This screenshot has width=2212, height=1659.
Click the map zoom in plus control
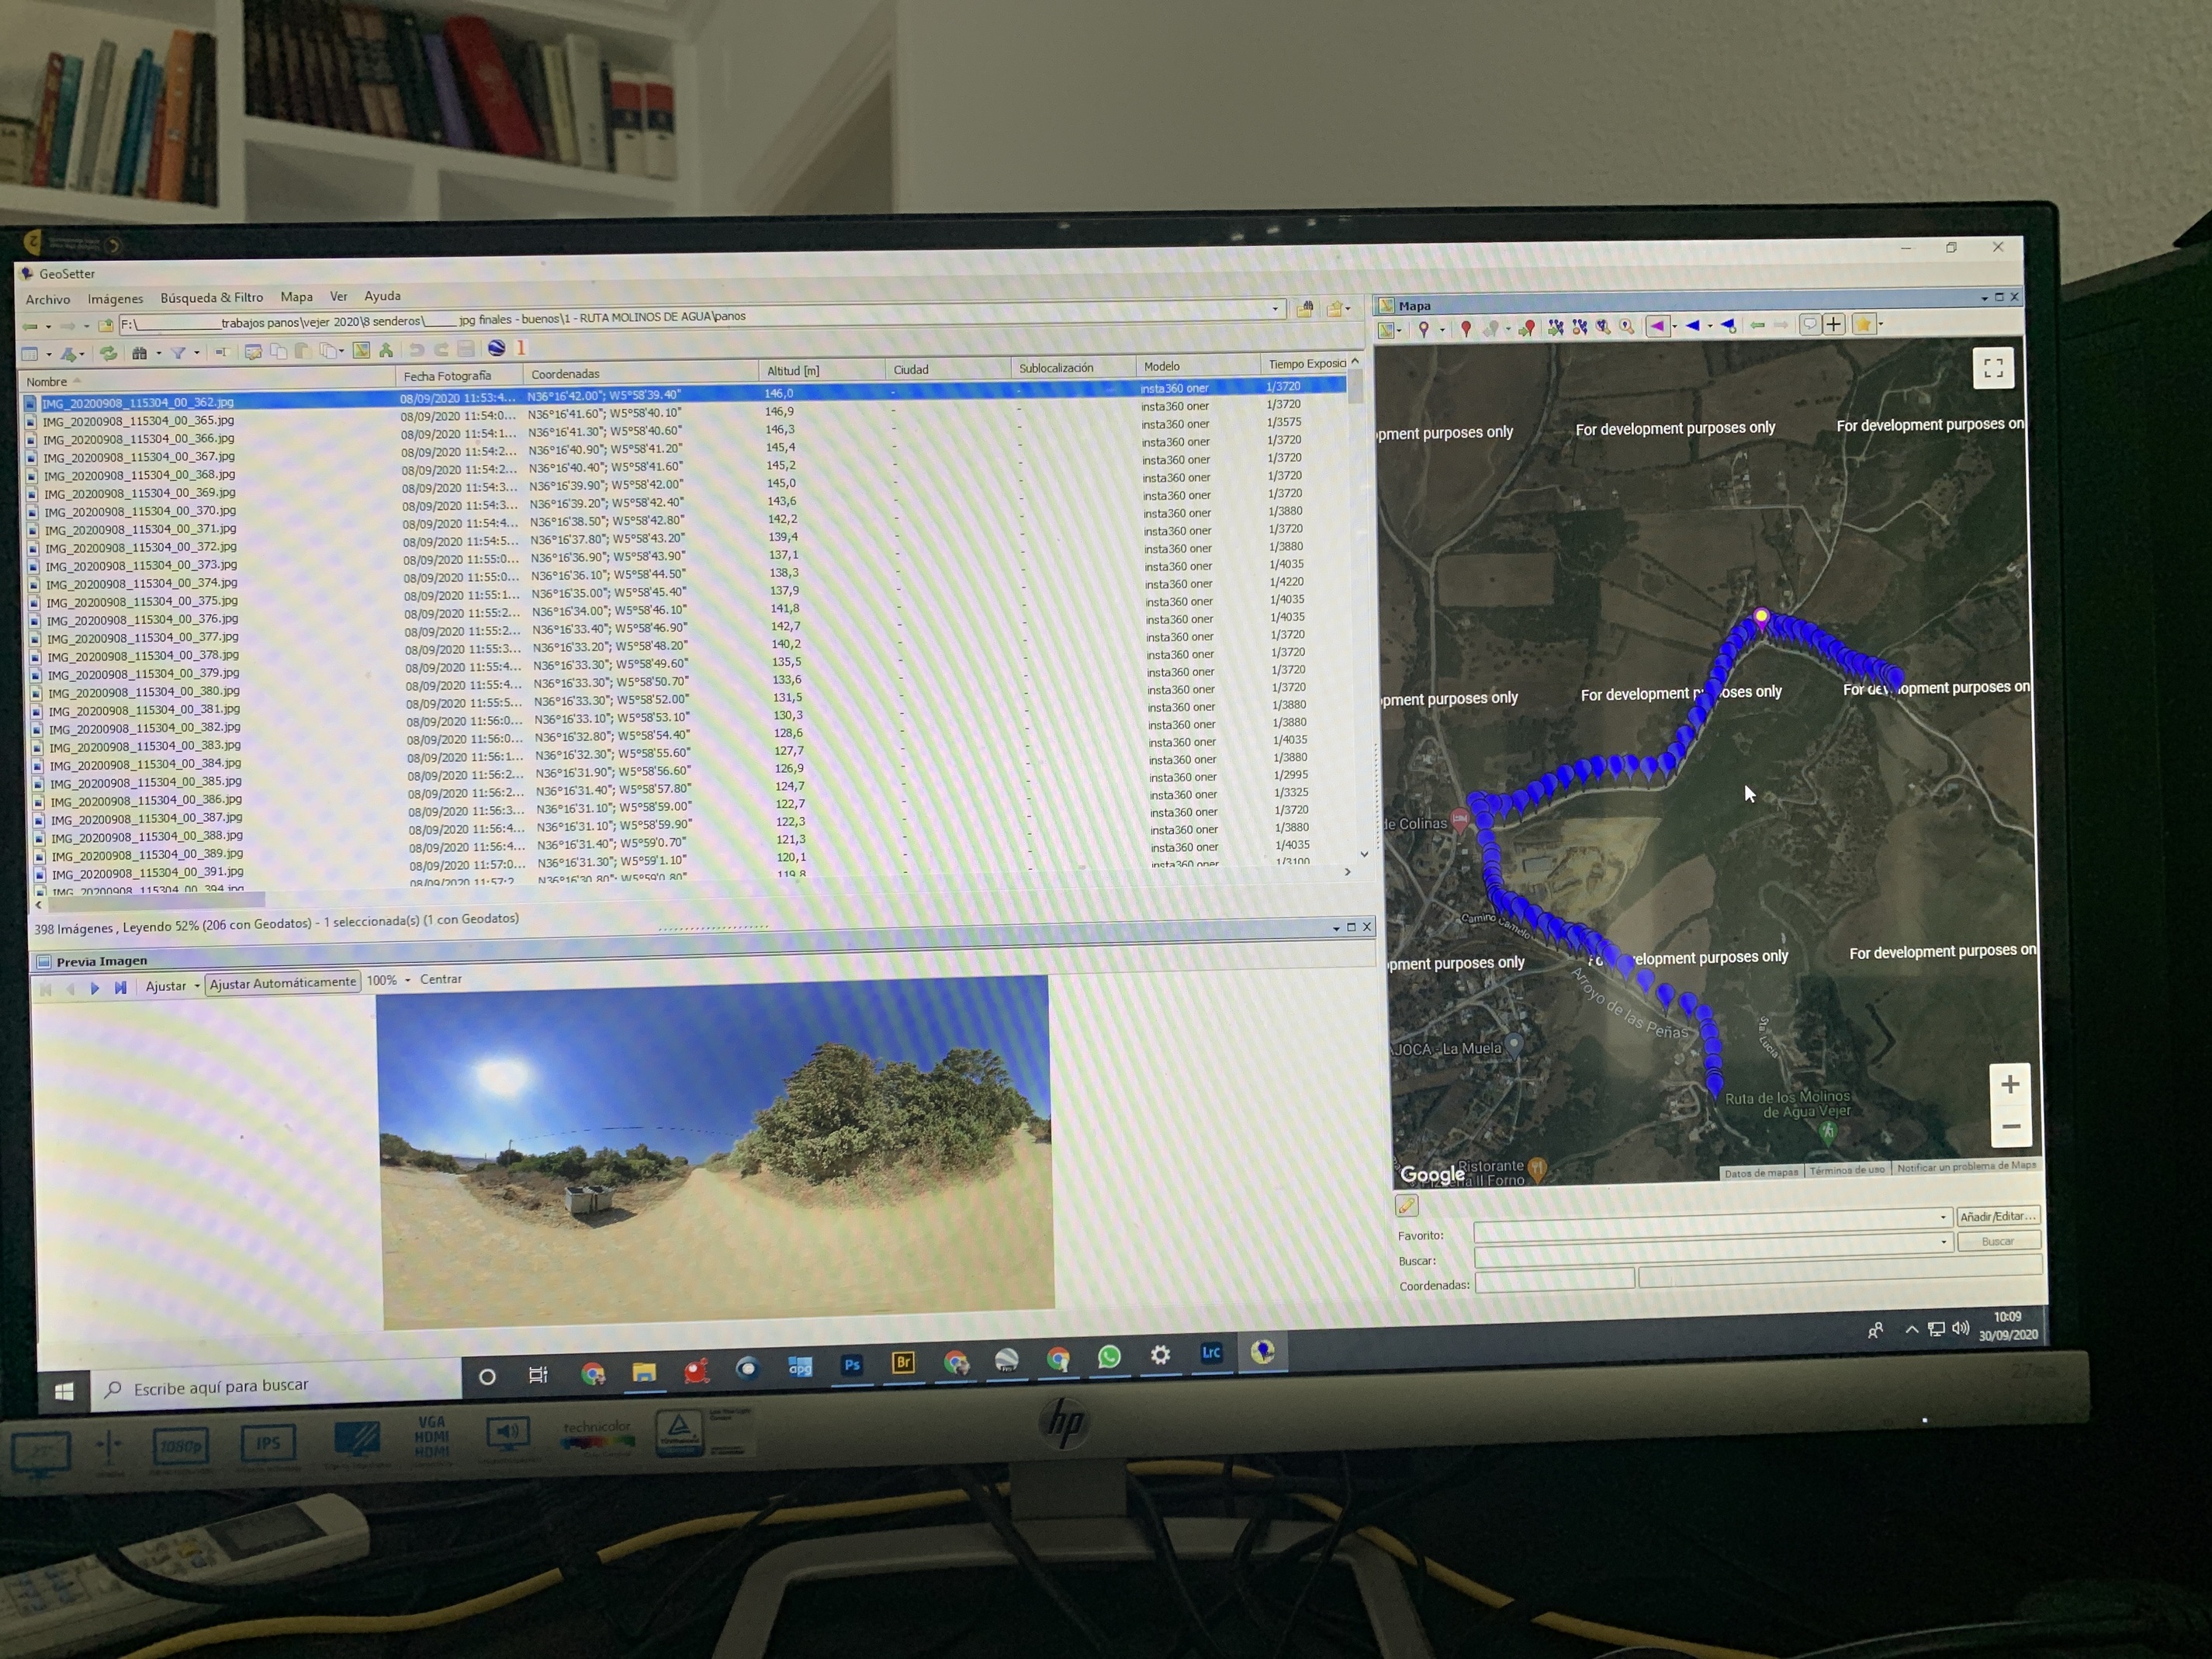point(2010,1084)
